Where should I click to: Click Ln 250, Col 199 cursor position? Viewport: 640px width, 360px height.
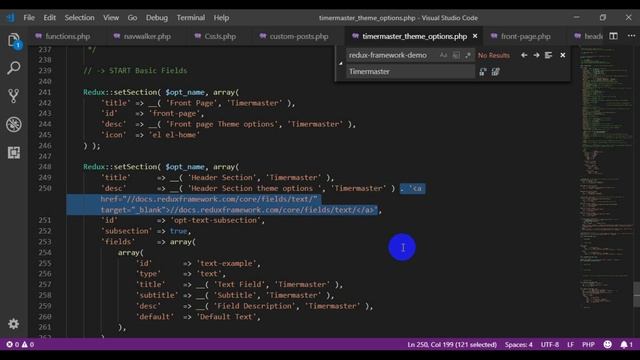[452, 344]
